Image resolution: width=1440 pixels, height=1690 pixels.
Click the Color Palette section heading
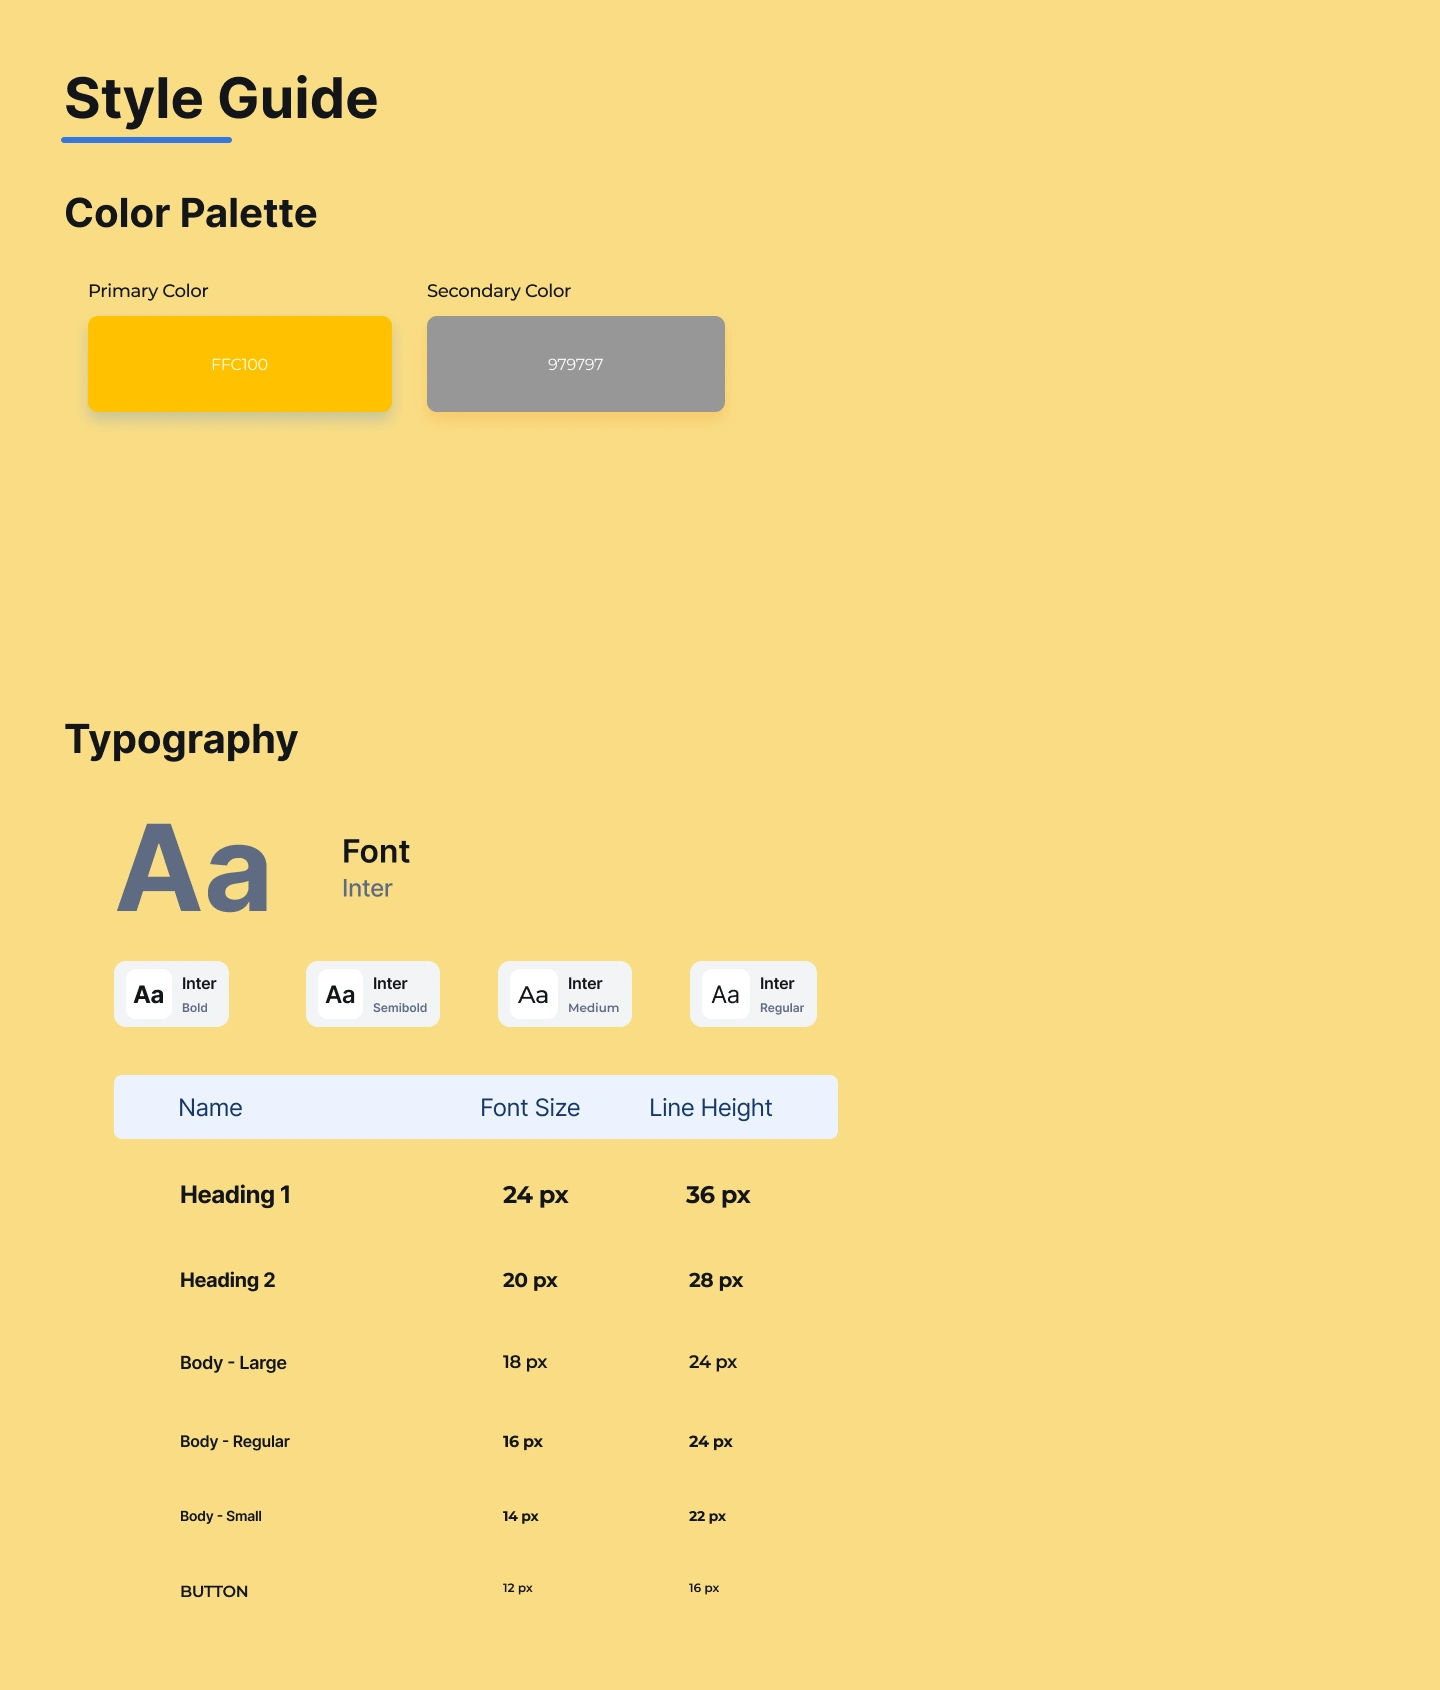click(x=191, y=213)
